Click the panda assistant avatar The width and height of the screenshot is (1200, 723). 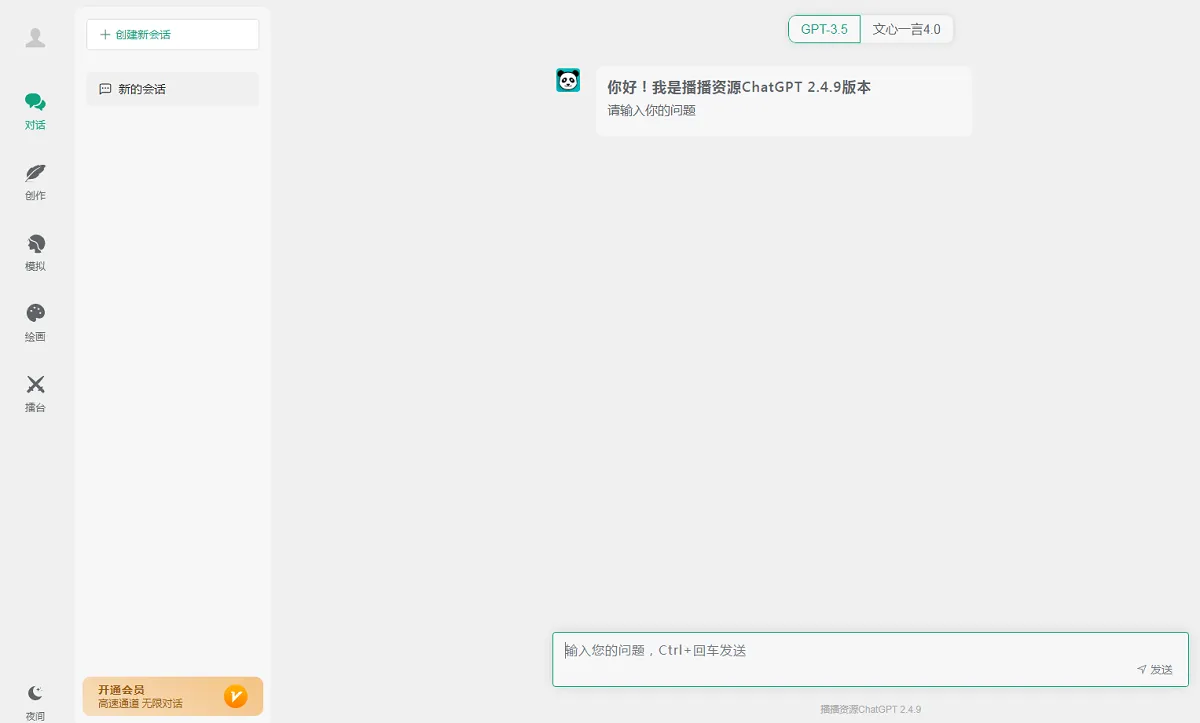[x=568, y=79]
